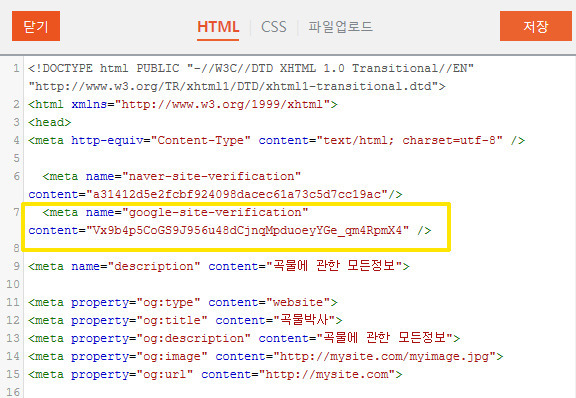The width and height of the screenshot is (576, 398).
Task: Click line number 2 in gutter
Action: pyautogui.click(x=17, y=104)
